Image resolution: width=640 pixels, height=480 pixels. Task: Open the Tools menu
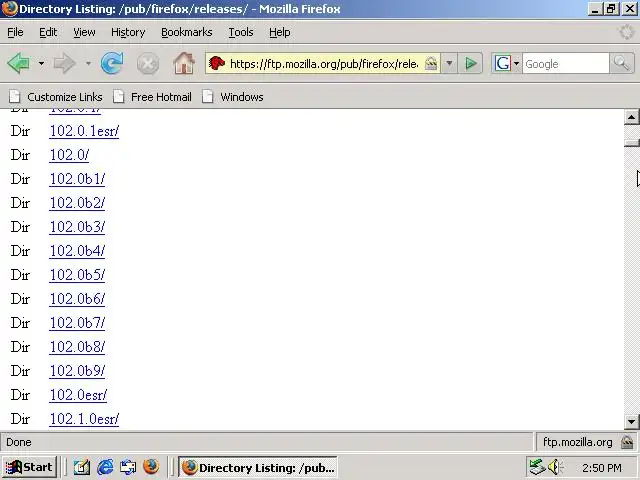(x=241, y=32)
